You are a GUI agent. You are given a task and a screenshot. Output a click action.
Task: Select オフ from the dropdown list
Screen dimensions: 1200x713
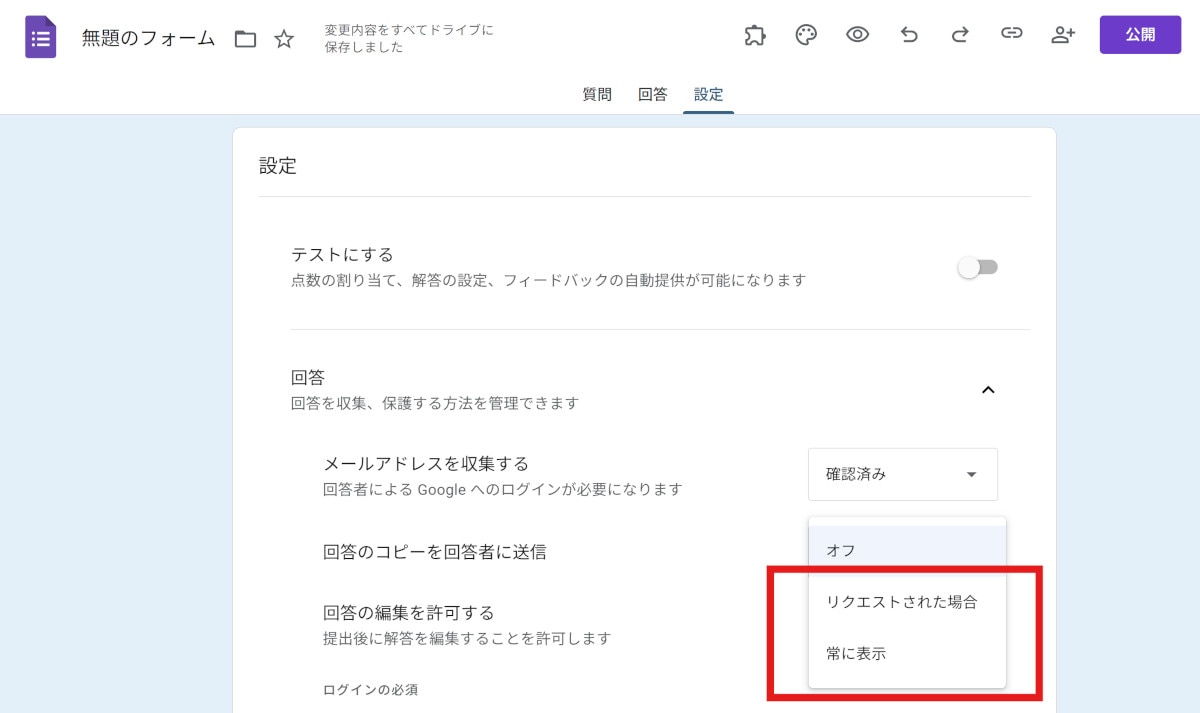(x=839, y=549)
